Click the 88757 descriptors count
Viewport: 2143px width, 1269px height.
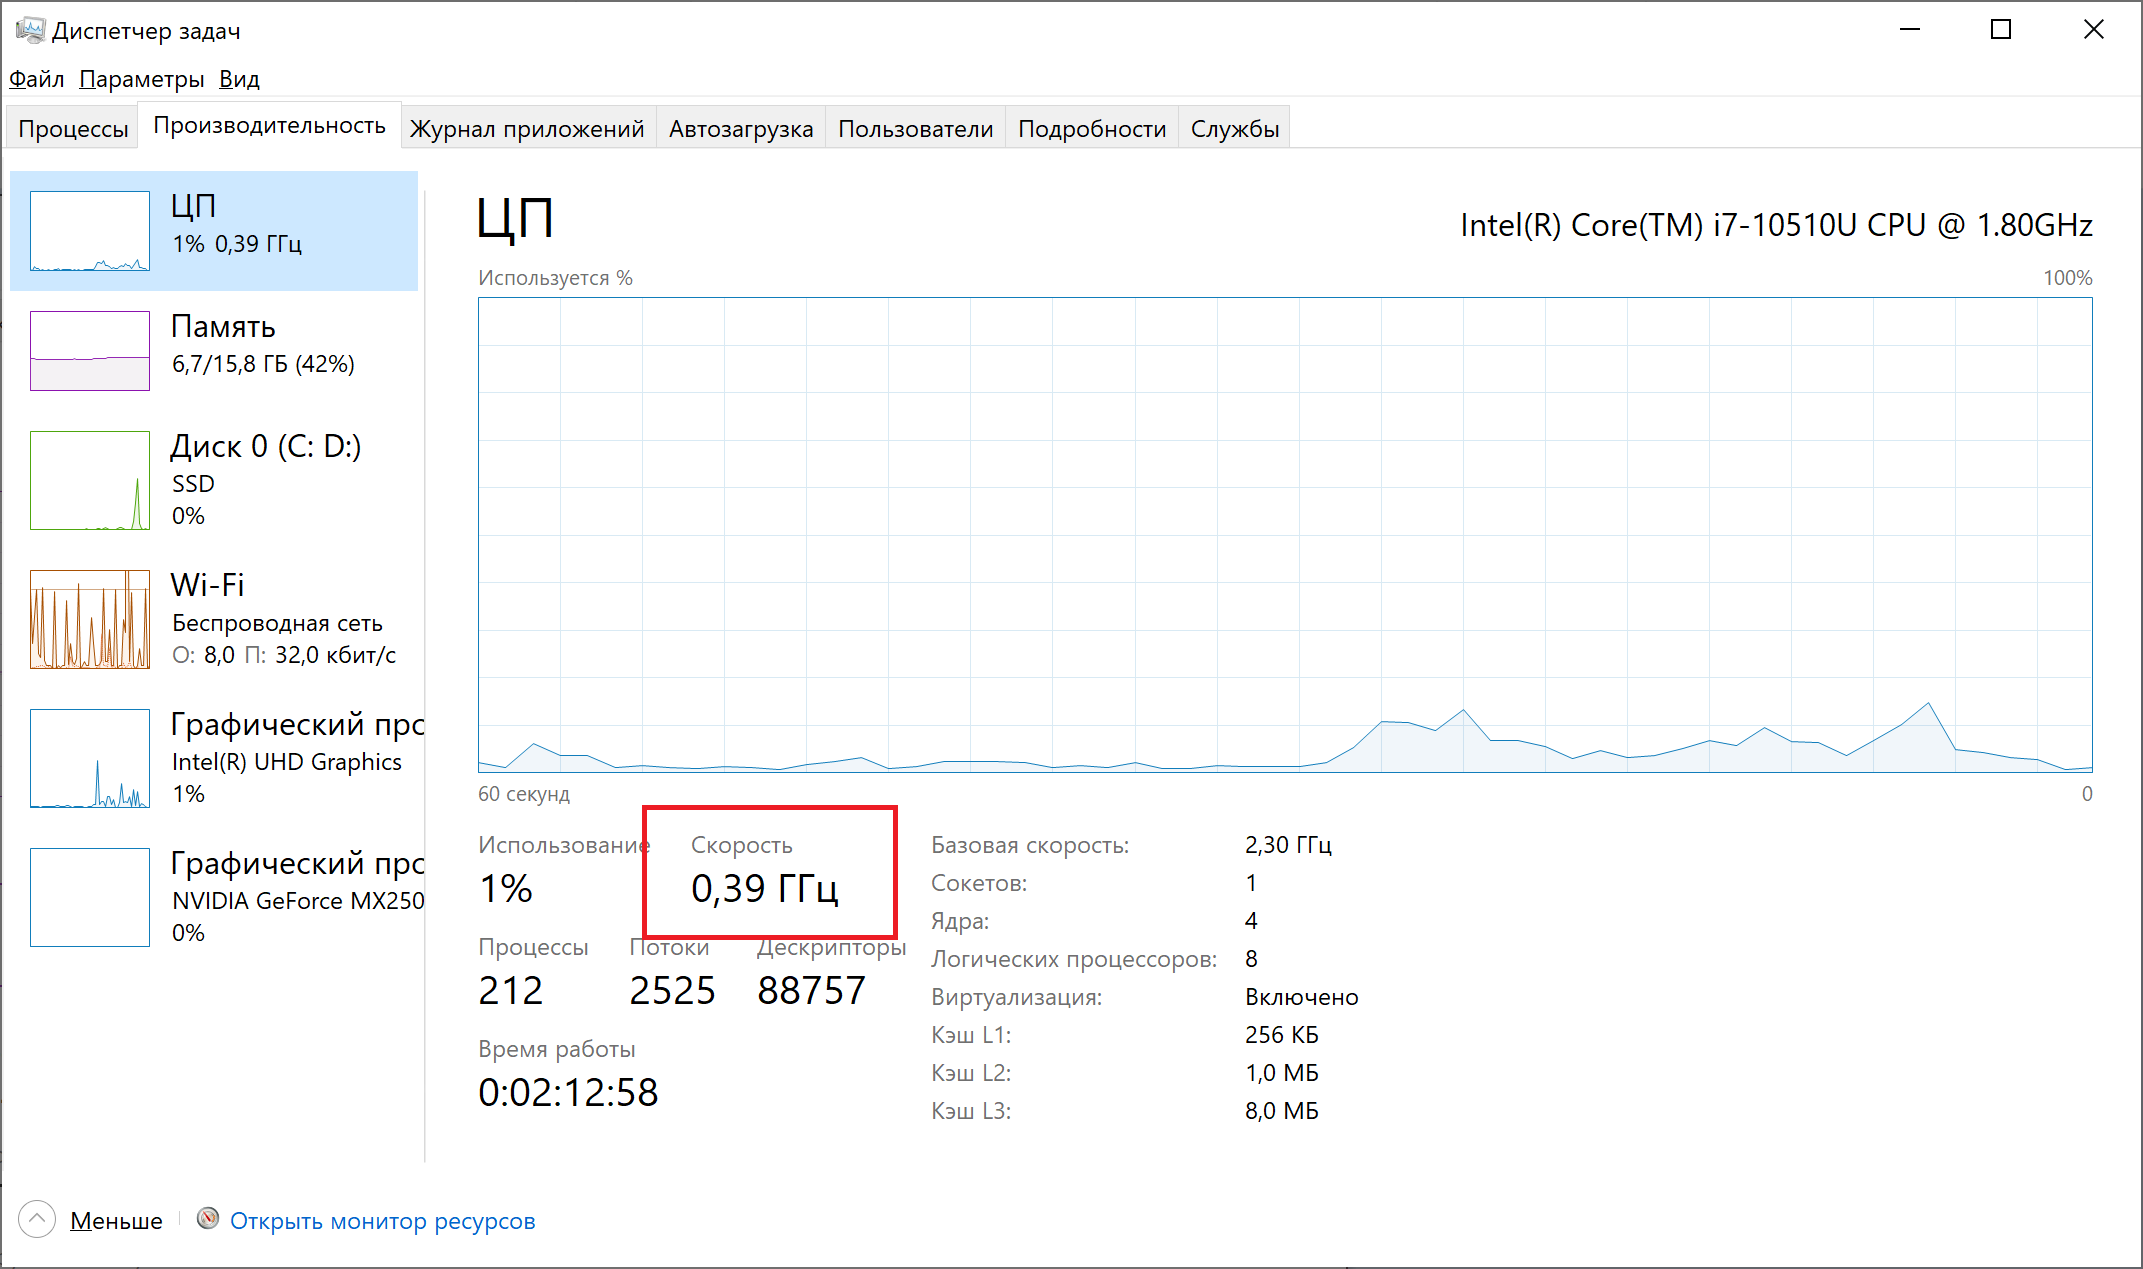(x=811, y=990)
